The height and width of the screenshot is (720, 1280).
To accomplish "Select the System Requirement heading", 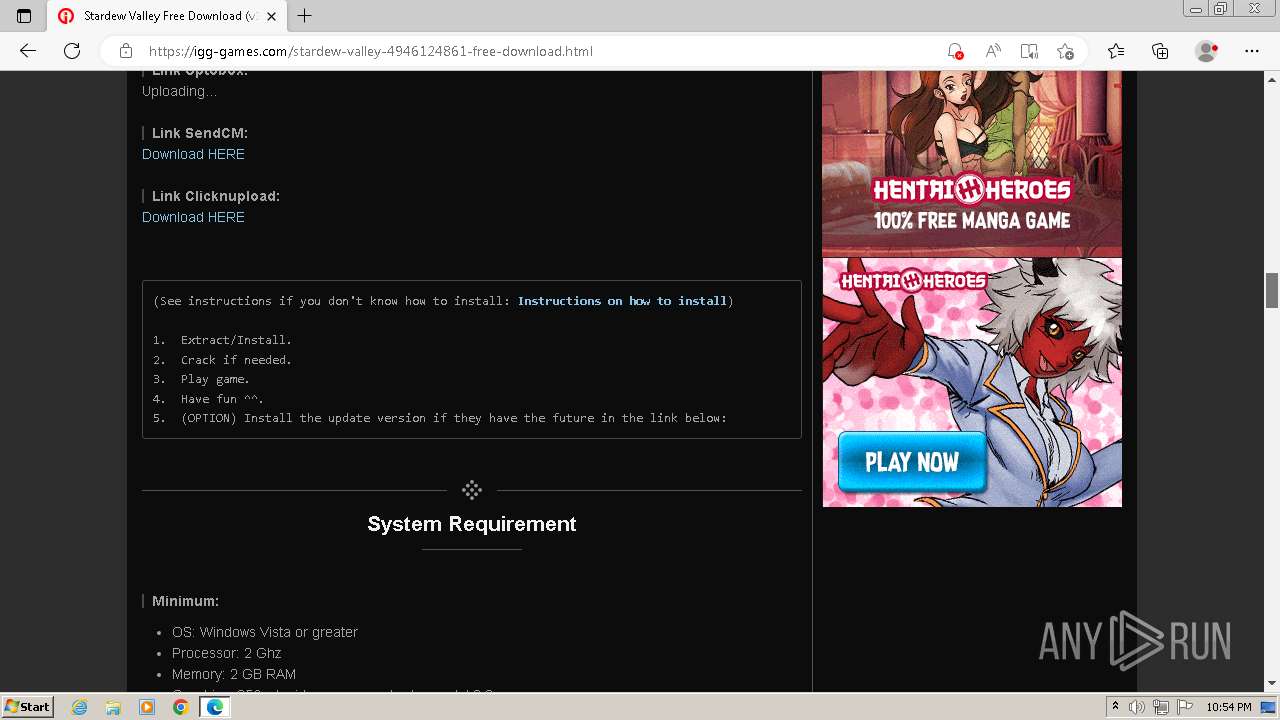I will [x=472, y=524].
